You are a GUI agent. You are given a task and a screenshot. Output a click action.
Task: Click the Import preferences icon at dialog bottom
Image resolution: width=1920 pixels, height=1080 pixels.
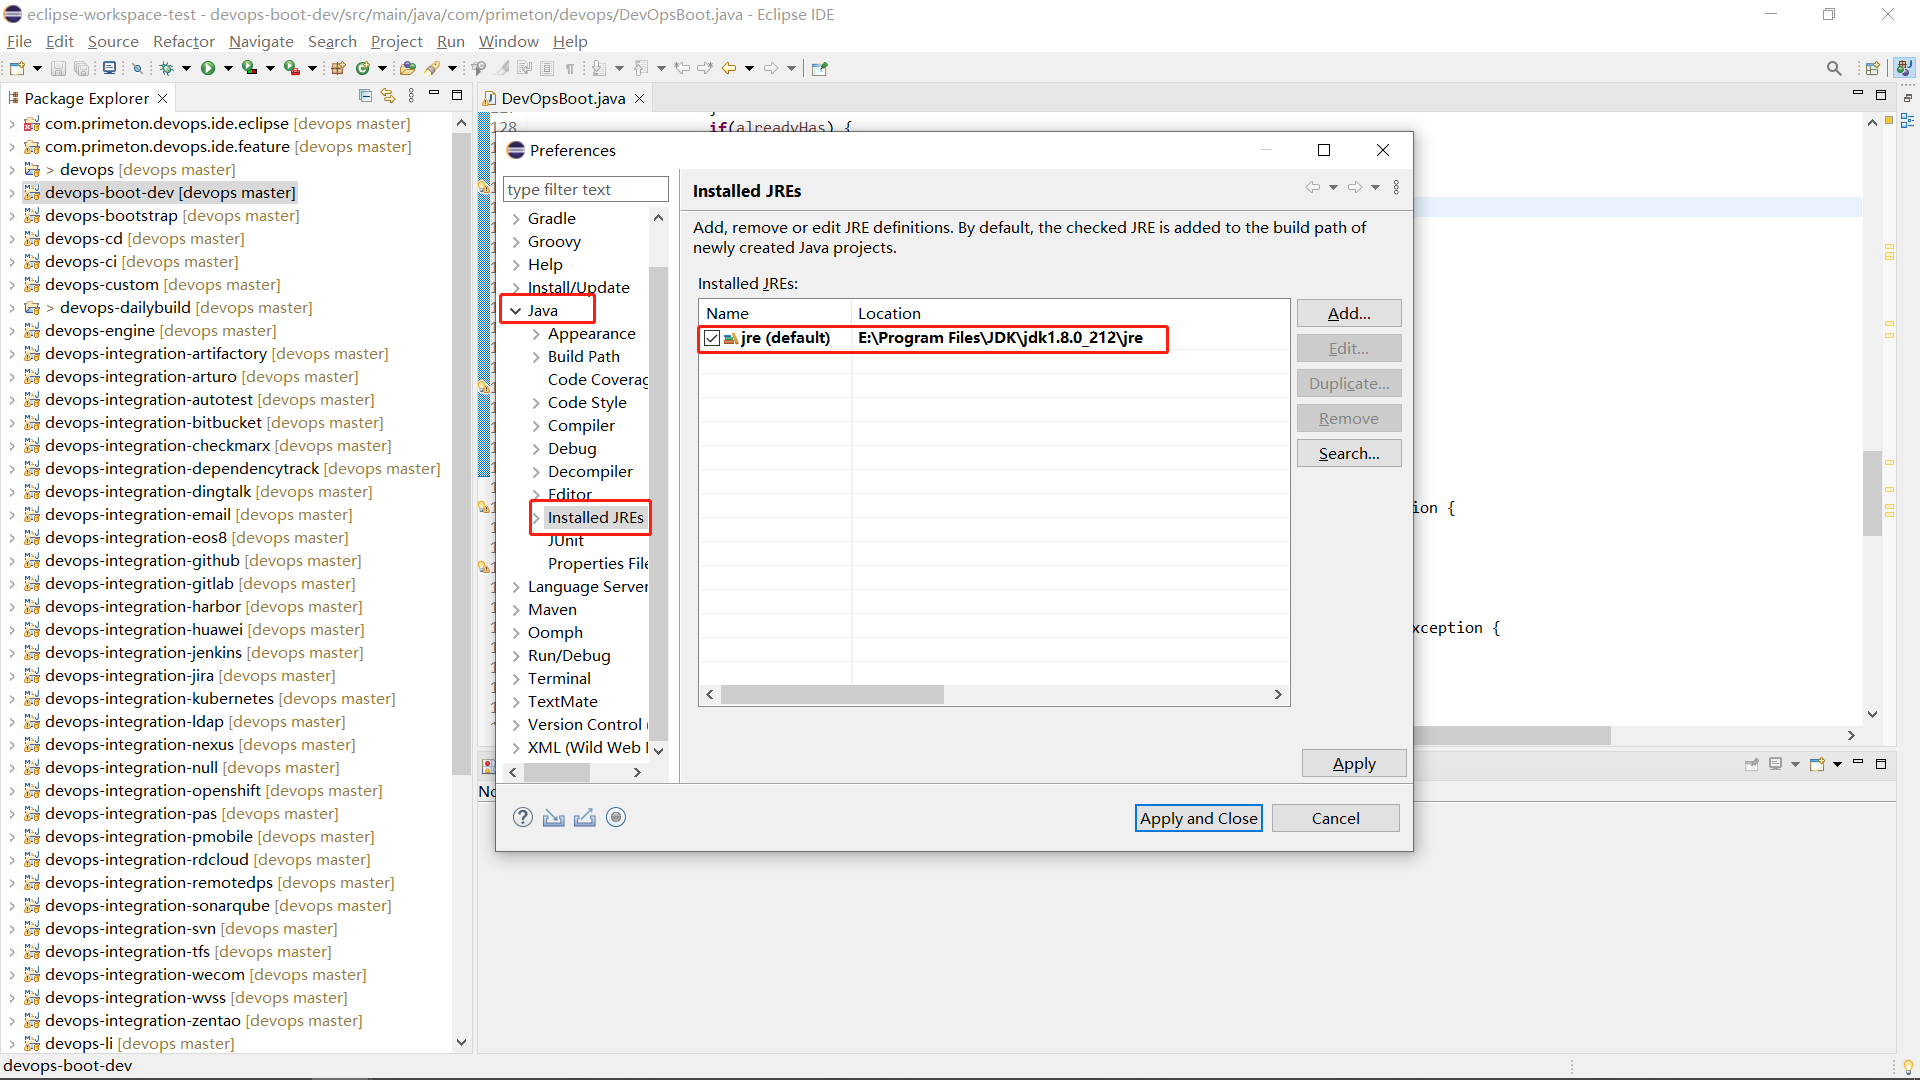pos(554,817)
